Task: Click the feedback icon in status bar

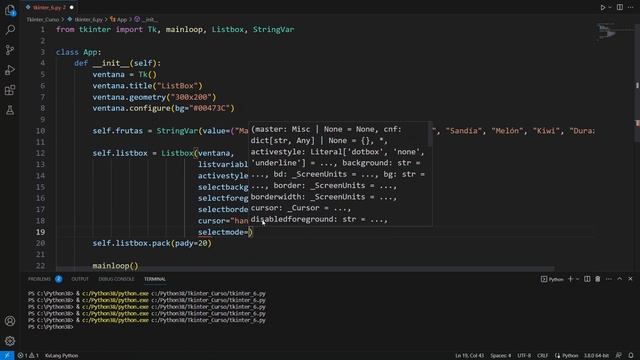Action: tap(619, 356)
